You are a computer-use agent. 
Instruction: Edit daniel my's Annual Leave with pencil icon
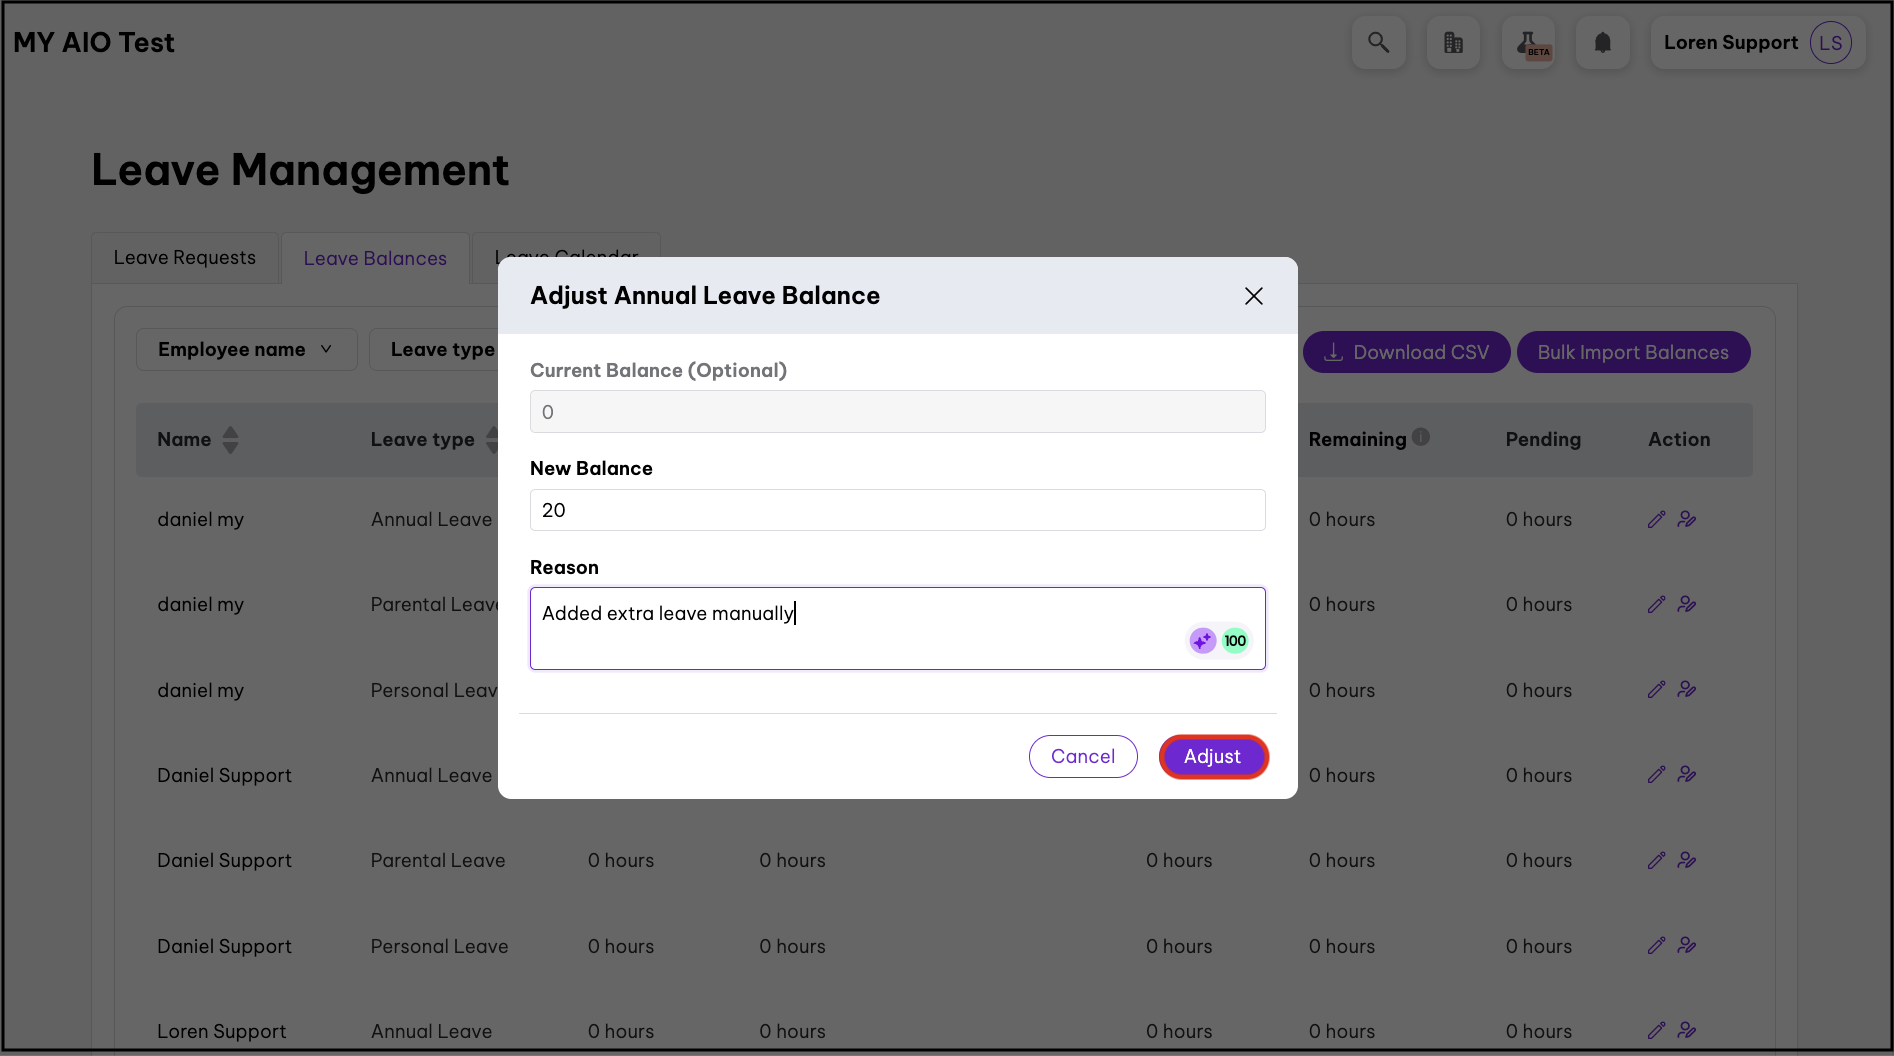point(1657,519)
